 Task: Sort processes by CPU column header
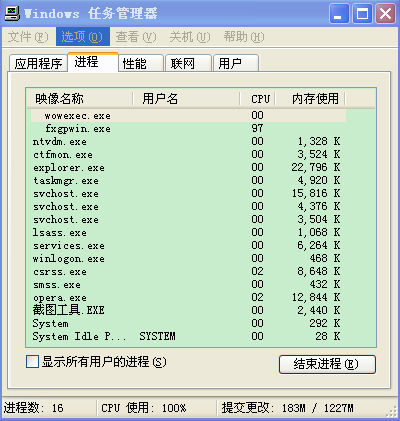257,99
